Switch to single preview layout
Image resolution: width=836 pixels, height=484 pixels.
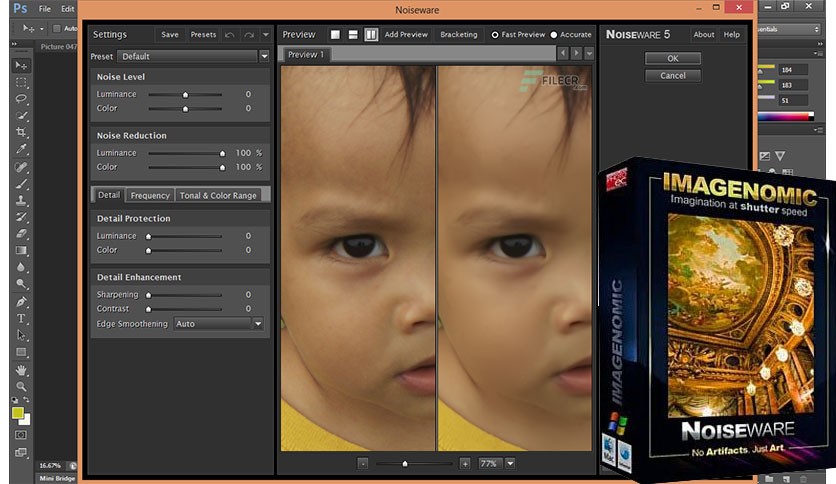335,35
